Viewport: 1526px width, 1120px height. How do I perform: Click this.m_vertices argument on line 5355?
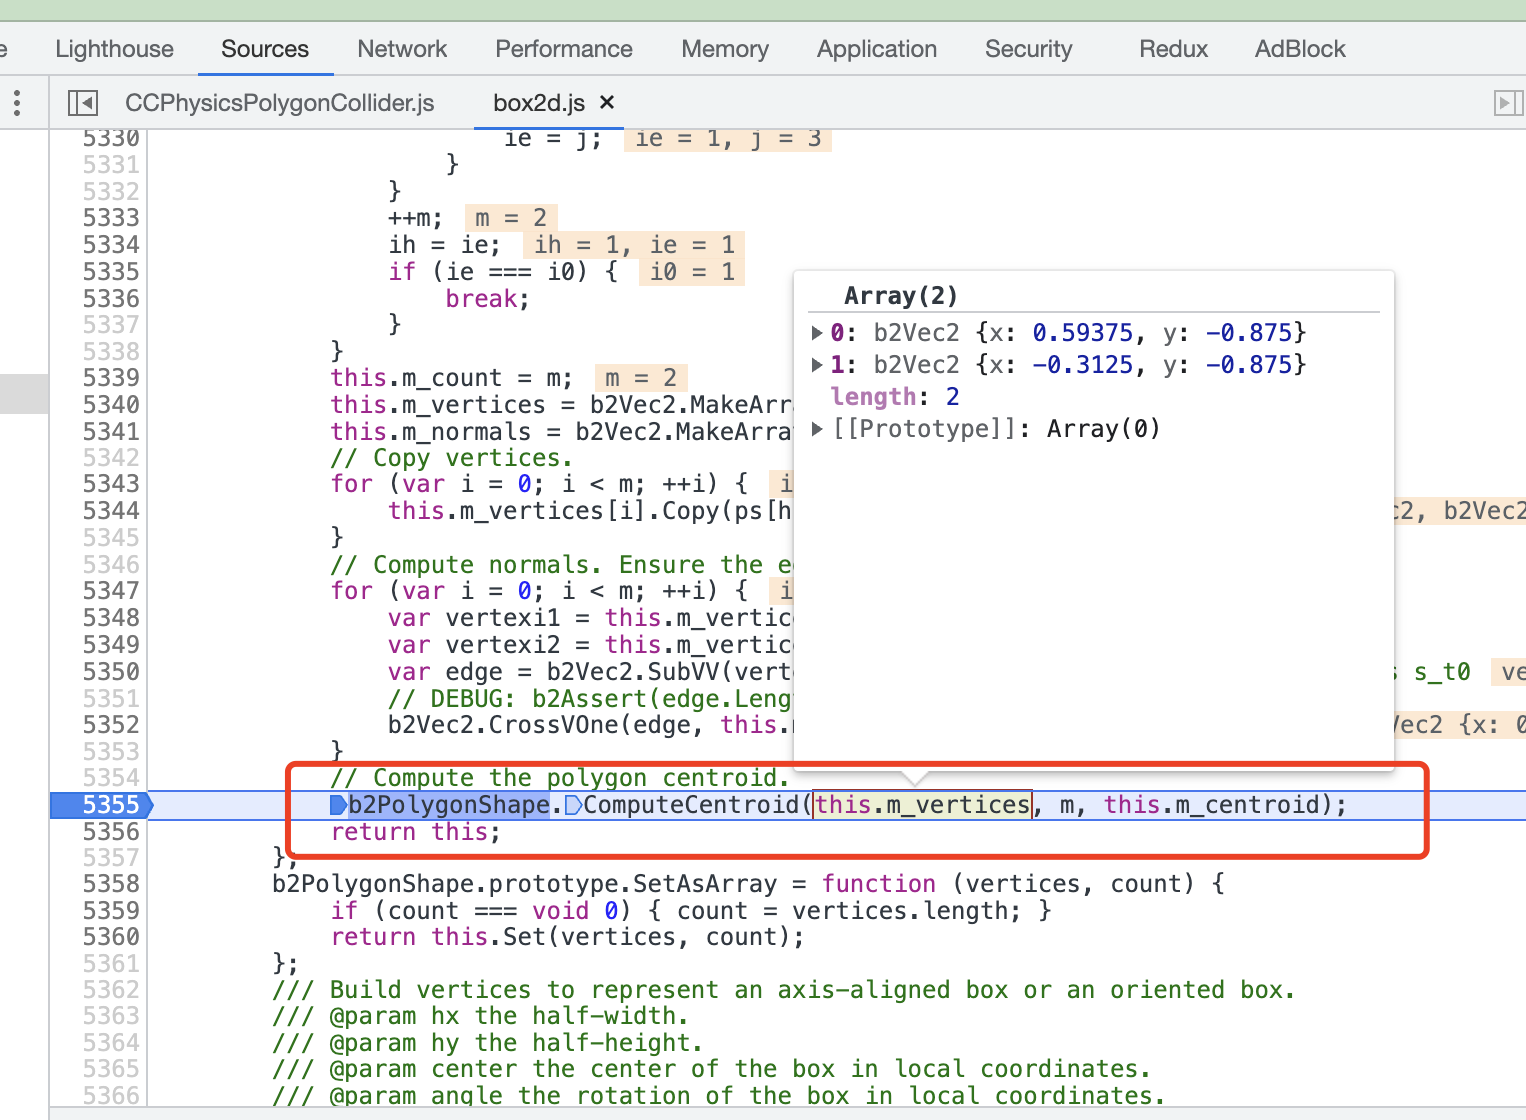(x=922, y=805)
